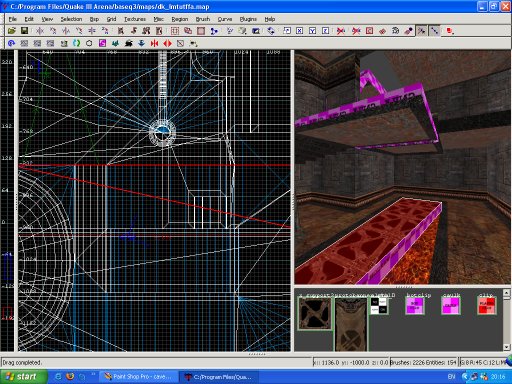Click the small red square icon at toolbar end
The width and height of the screenshot is (512, 384).
pyautogui.click(x=450, y=31)
